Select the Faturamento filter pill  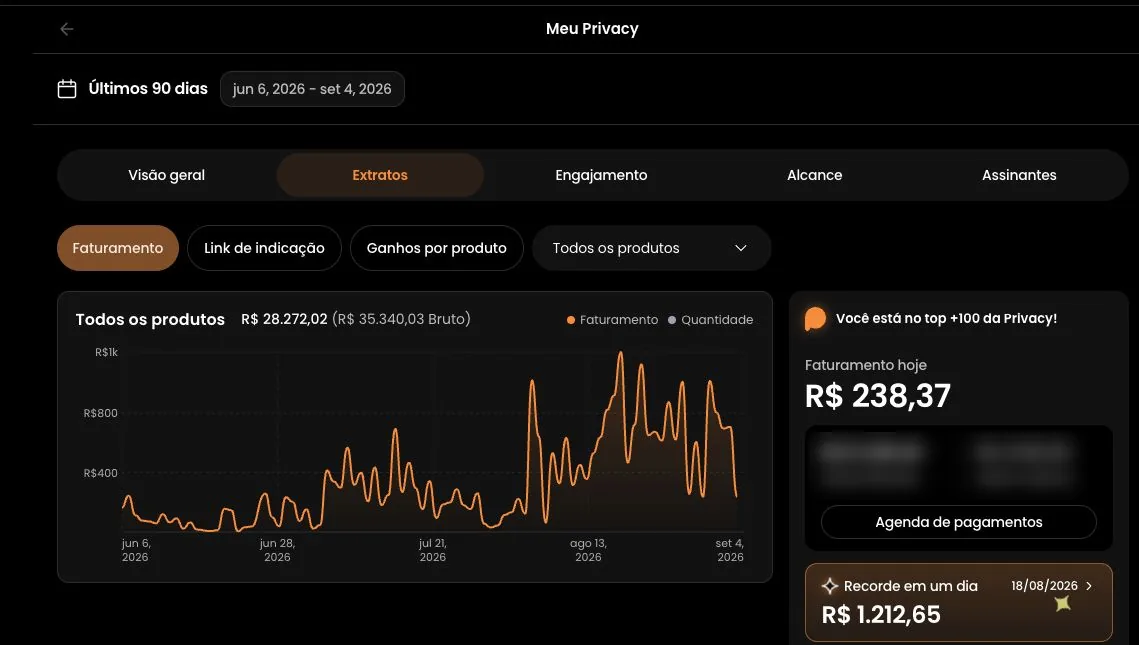118,248
